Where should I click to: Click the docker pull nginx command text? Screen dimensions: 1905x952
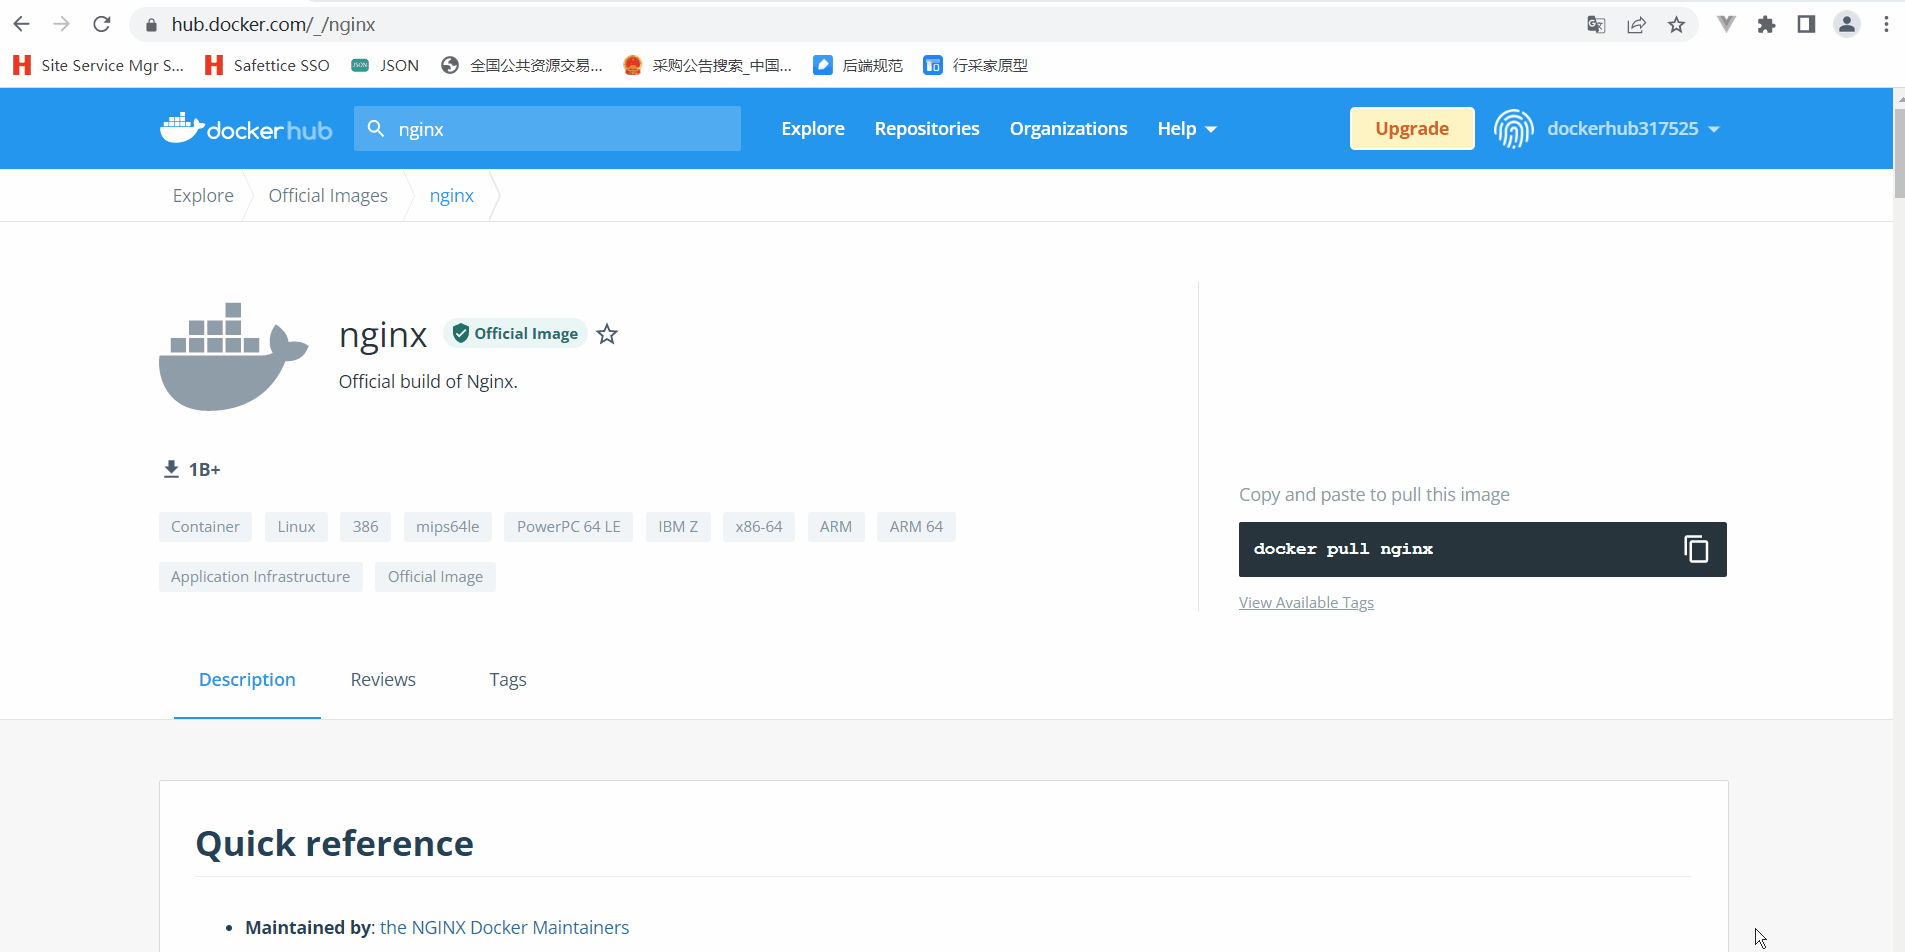click(1343, 549)
